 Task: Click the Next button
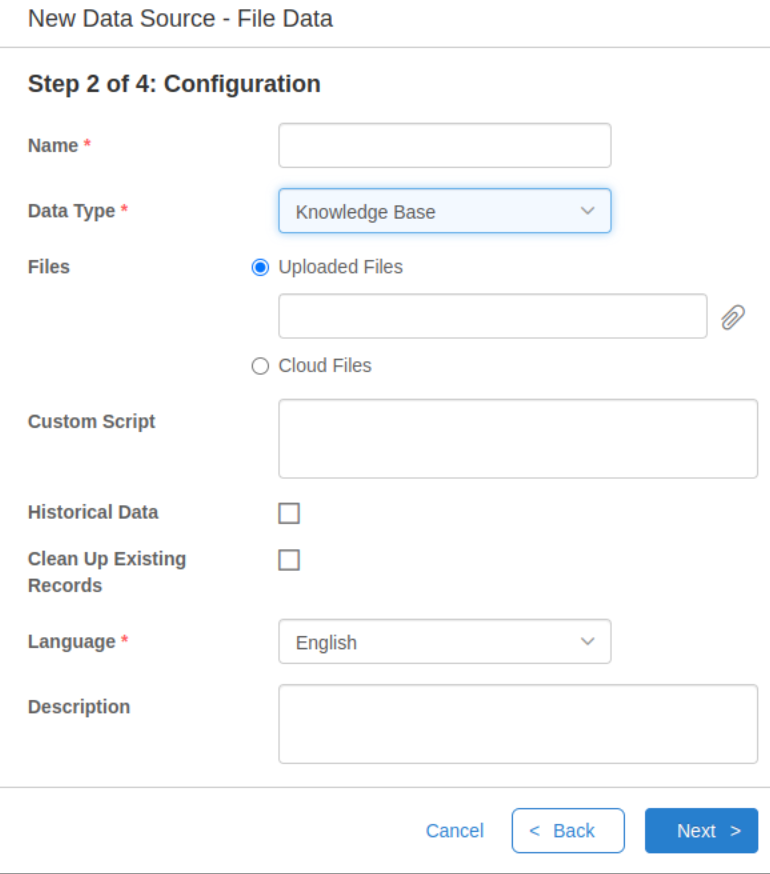(701, 831)
